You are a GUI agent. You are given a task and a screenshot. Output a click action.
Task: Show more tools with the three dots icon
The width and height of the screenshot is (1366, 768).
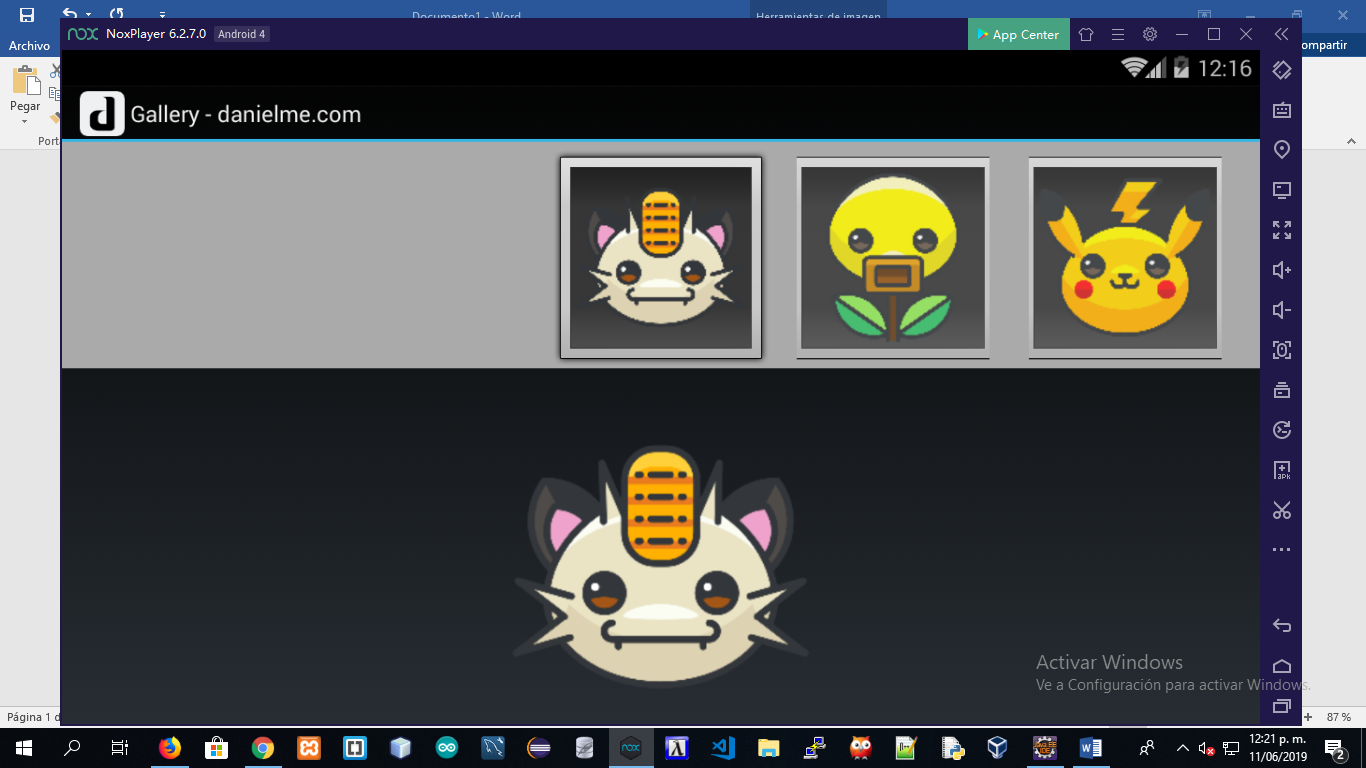(x=1282, y=550)
